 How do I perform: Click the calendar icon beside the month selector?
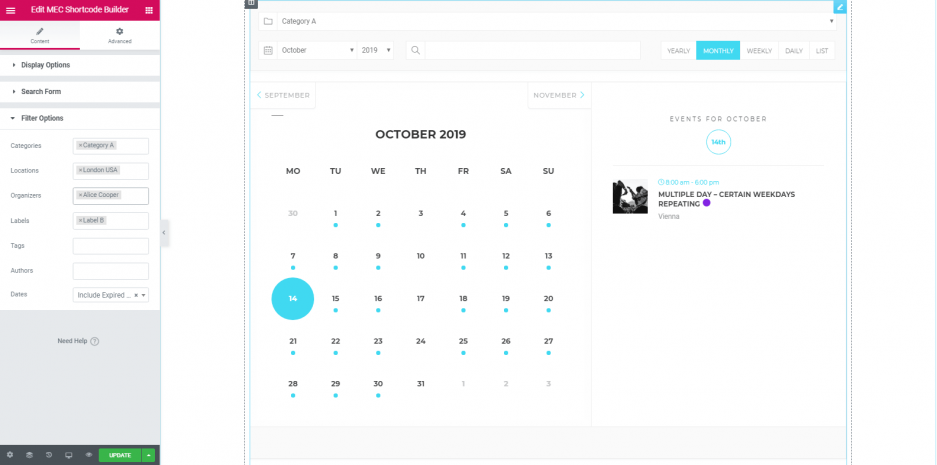pos(268,50)
